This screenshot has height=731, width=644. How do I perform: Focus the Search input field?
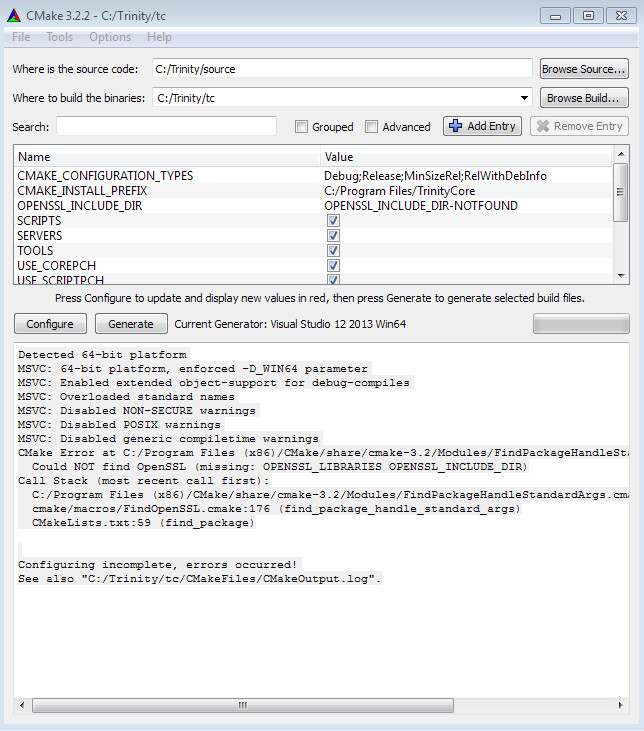166,126
